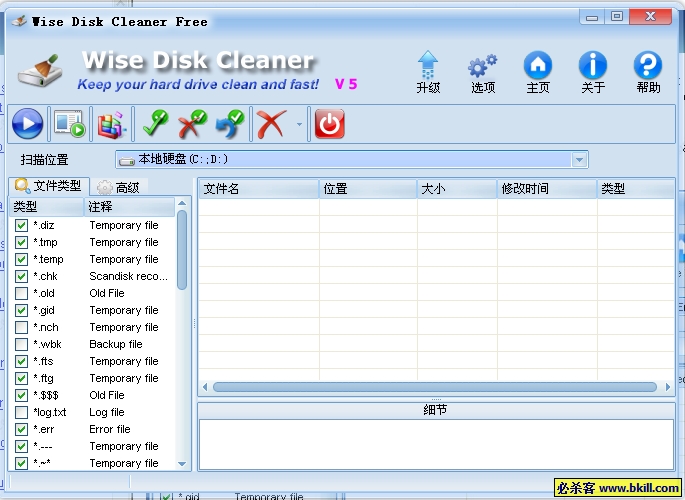The height and width of the screenshot is (500, 685).
Task: Click the large red X delete icon
Action: click(x=271, y=124)
